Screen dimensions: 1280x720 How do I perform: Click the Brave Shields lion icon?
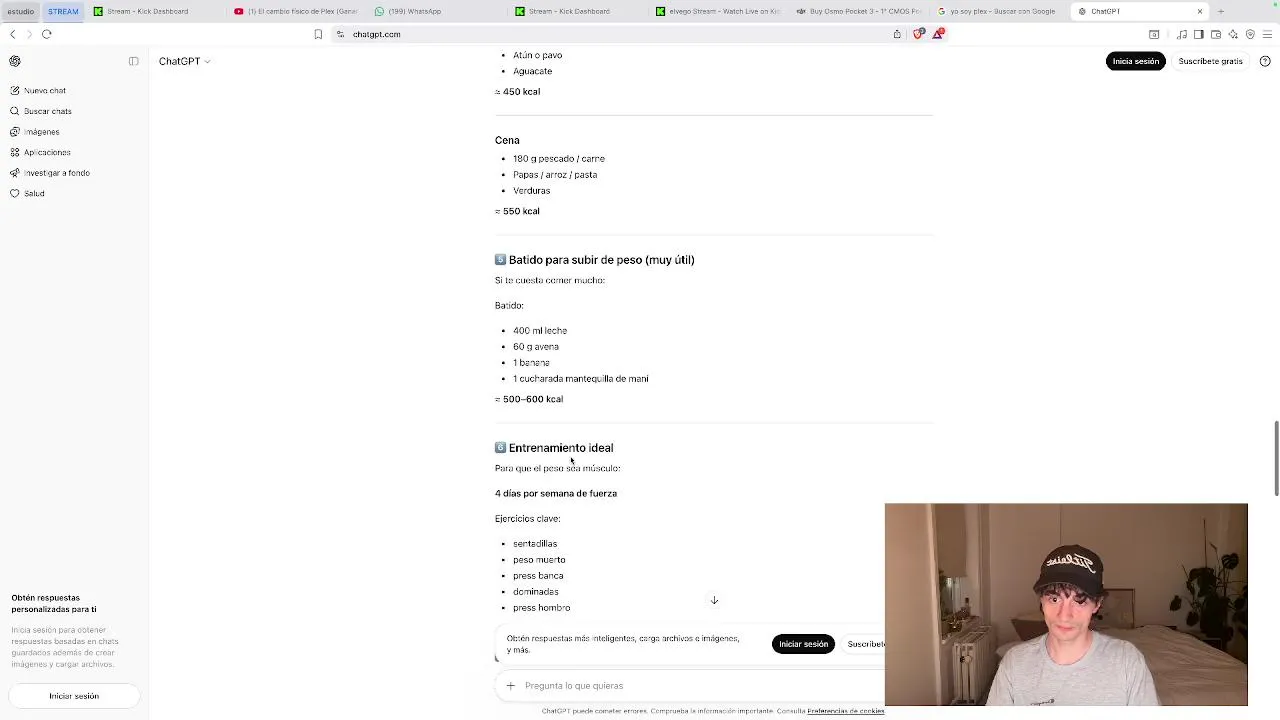click(x=919, y=34)
